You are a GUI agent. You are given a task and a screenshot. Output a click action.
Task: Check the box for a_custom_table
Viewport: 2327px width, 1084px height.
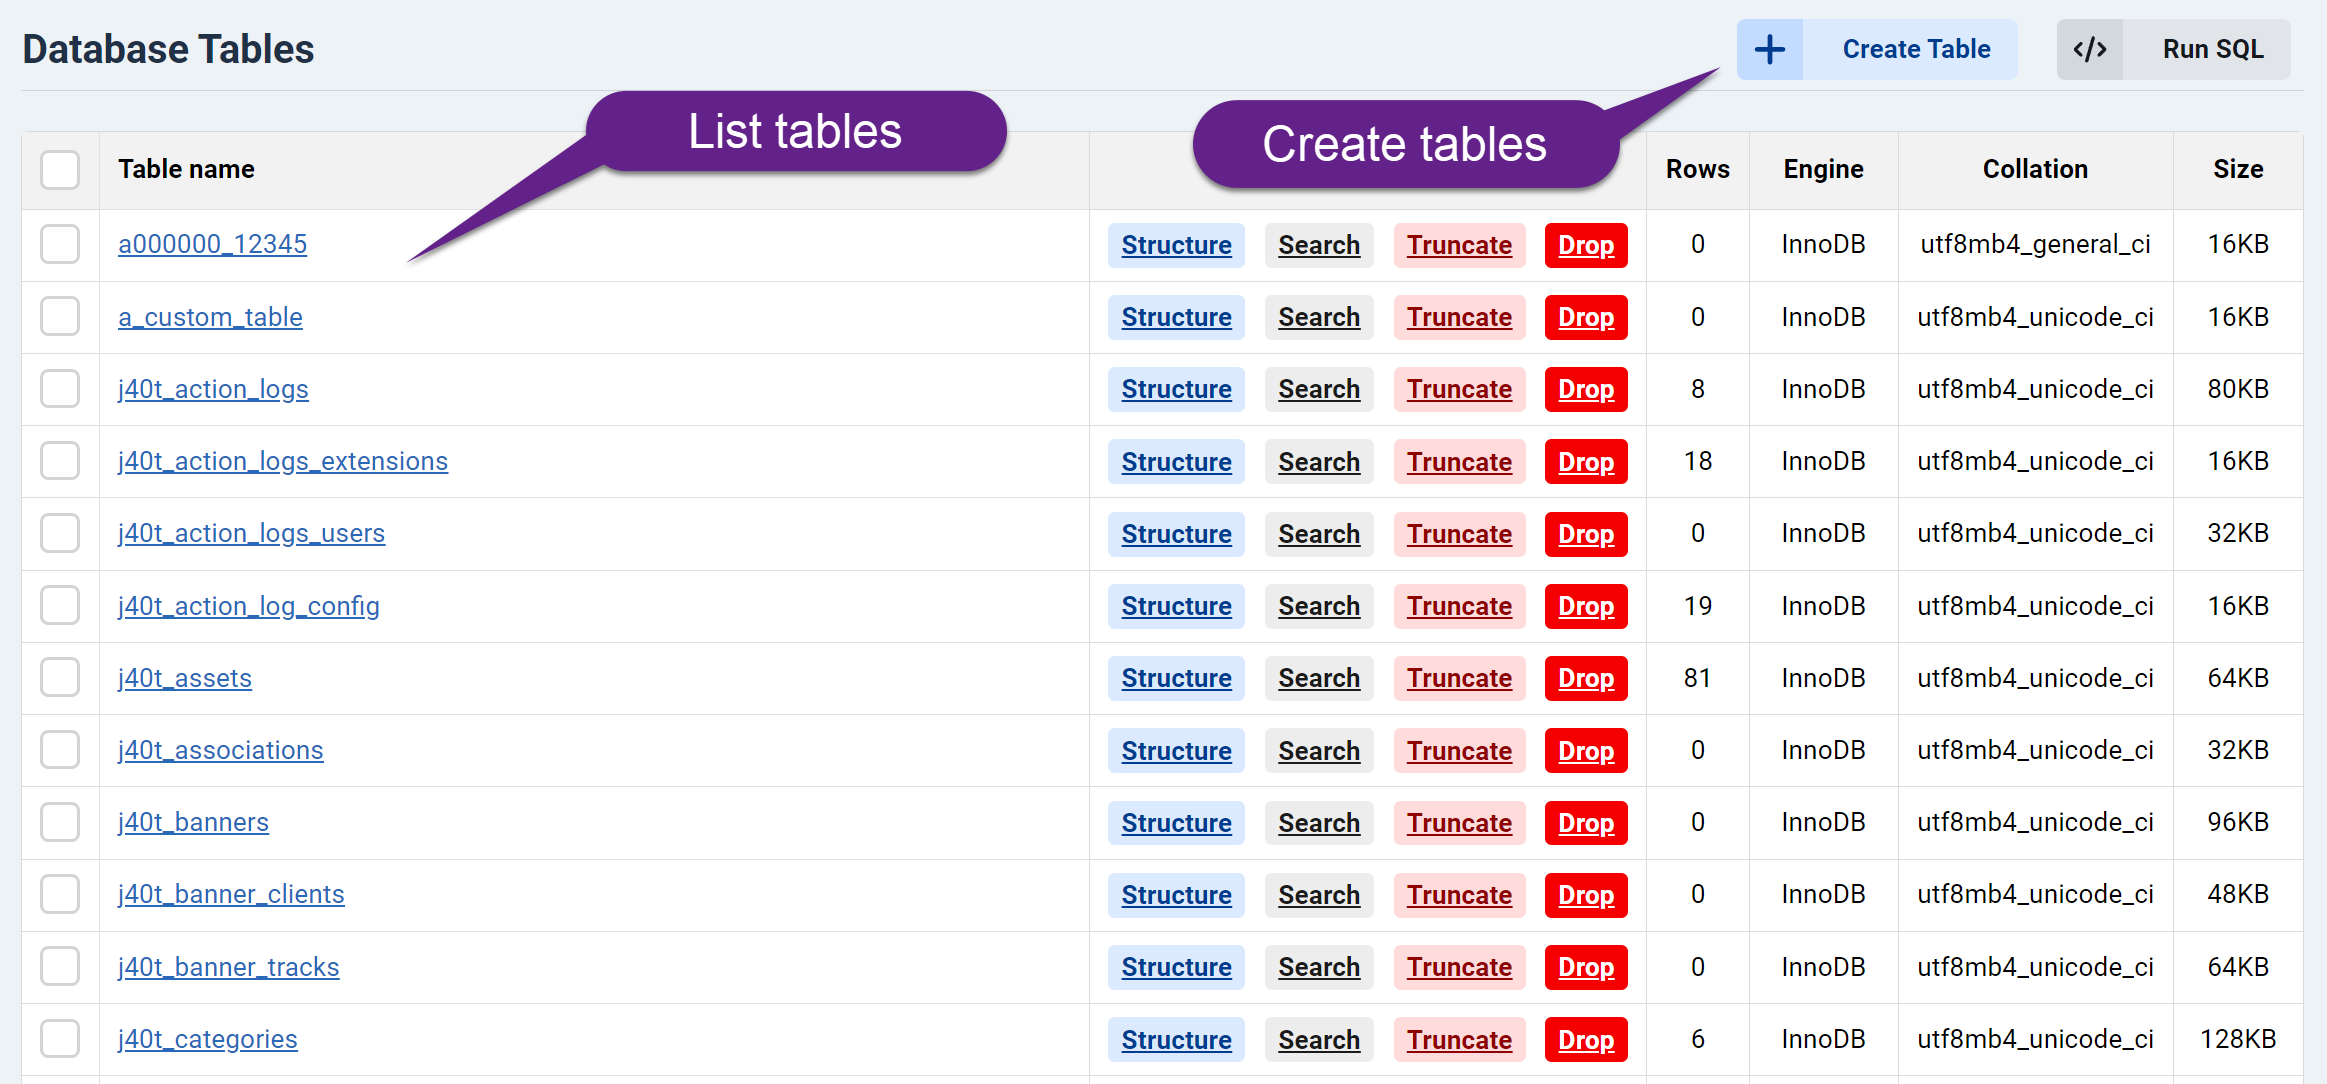60,316
